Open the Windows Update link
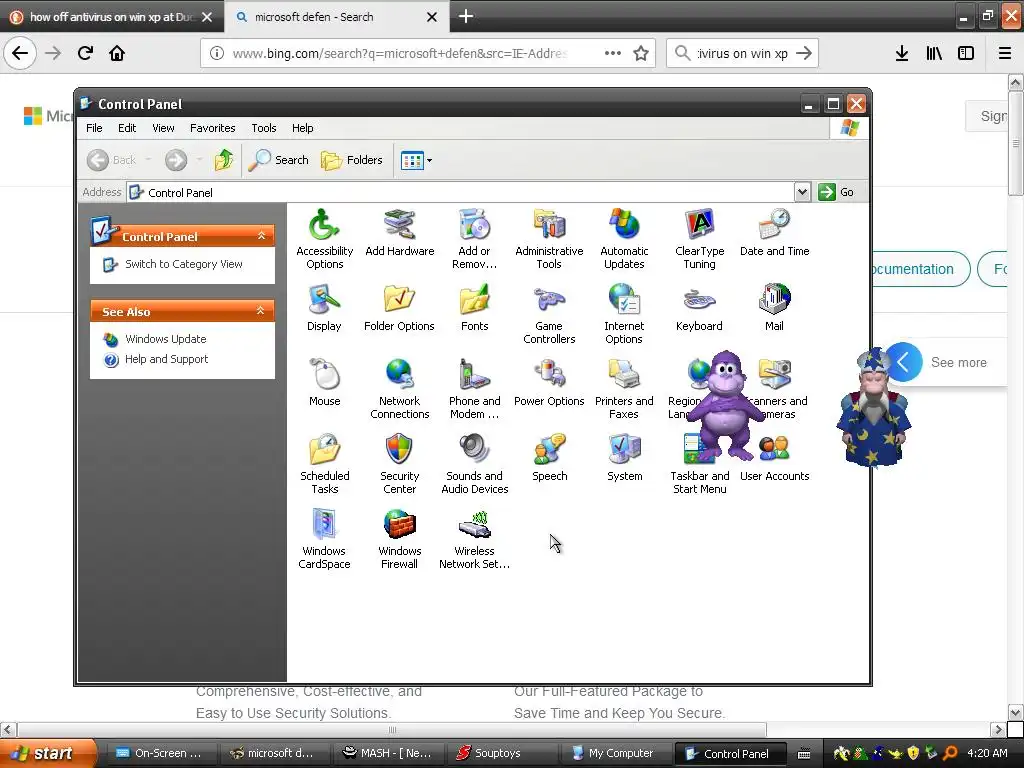The height and width of the screenshot is (768, 1024). click(165, 339)
